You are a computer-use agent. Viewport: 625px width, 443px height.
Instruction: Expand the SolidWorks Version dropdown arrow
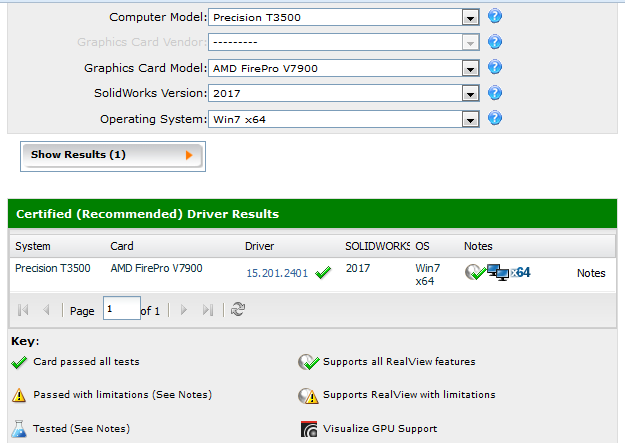tap(470, 94)
